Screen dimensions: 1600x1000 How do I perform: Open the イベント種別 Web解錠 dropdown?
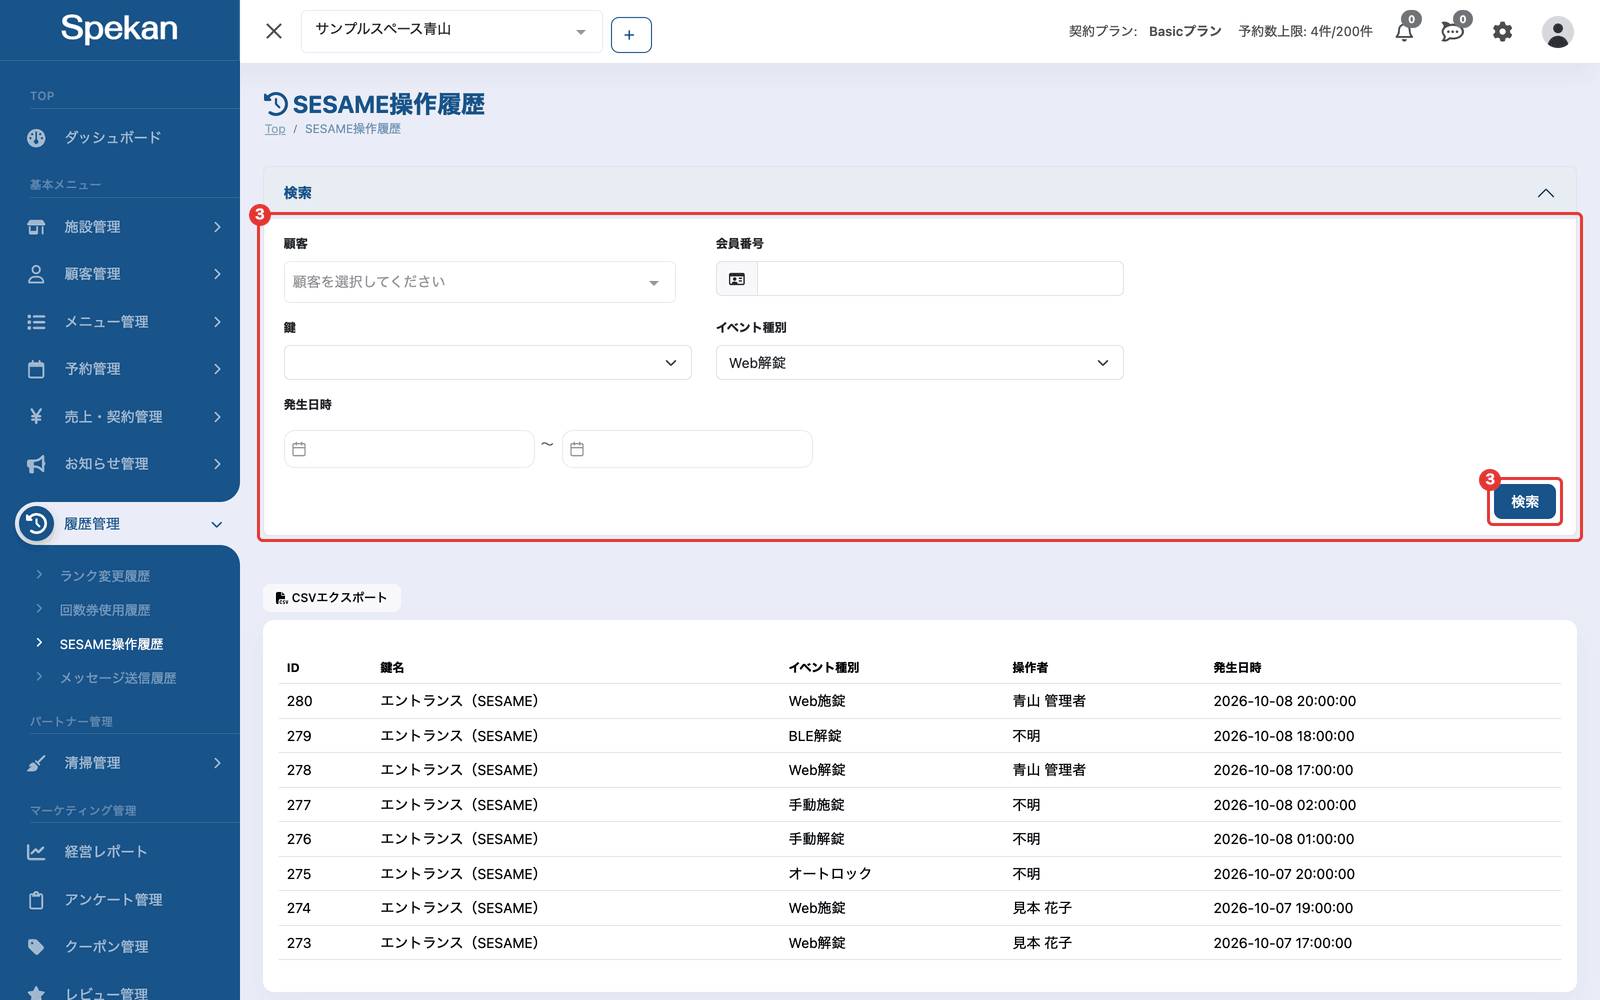pos(920,363)
